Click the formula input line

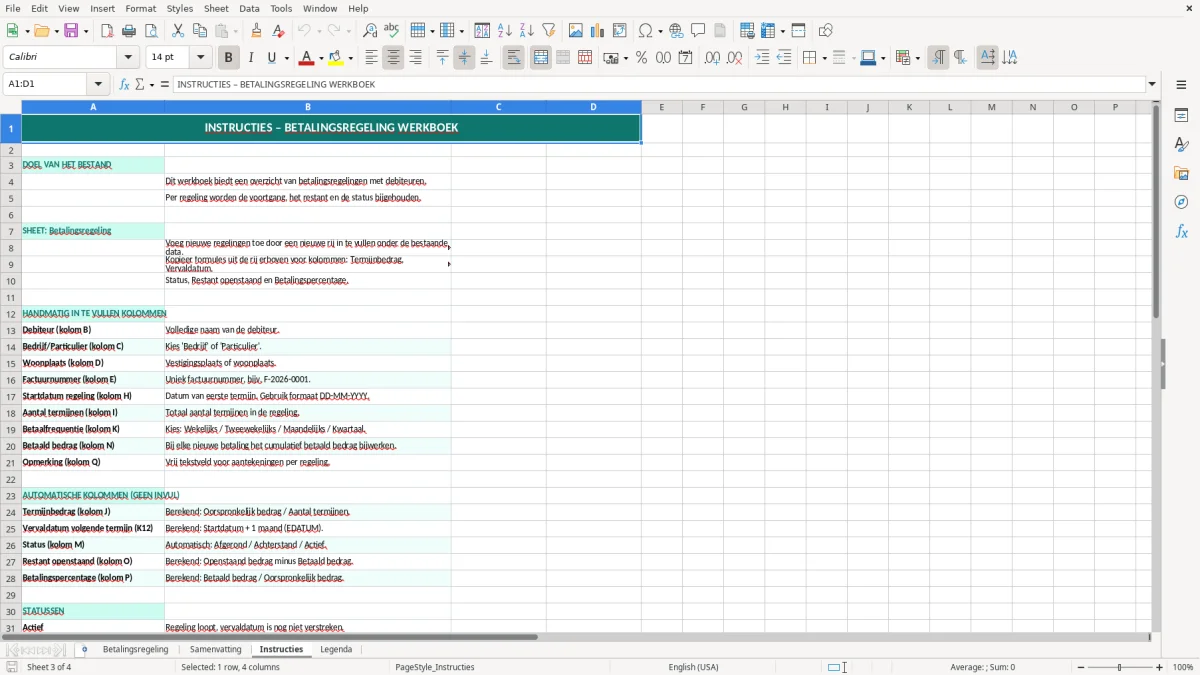658,84
